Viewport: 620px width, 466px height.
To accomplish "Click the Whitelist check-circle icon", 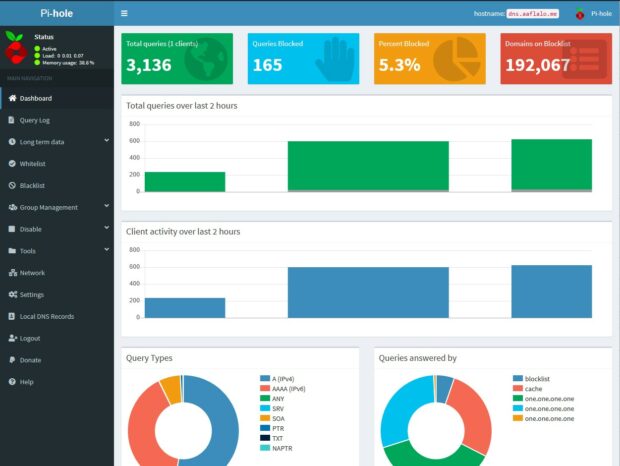I will point(11,163).
